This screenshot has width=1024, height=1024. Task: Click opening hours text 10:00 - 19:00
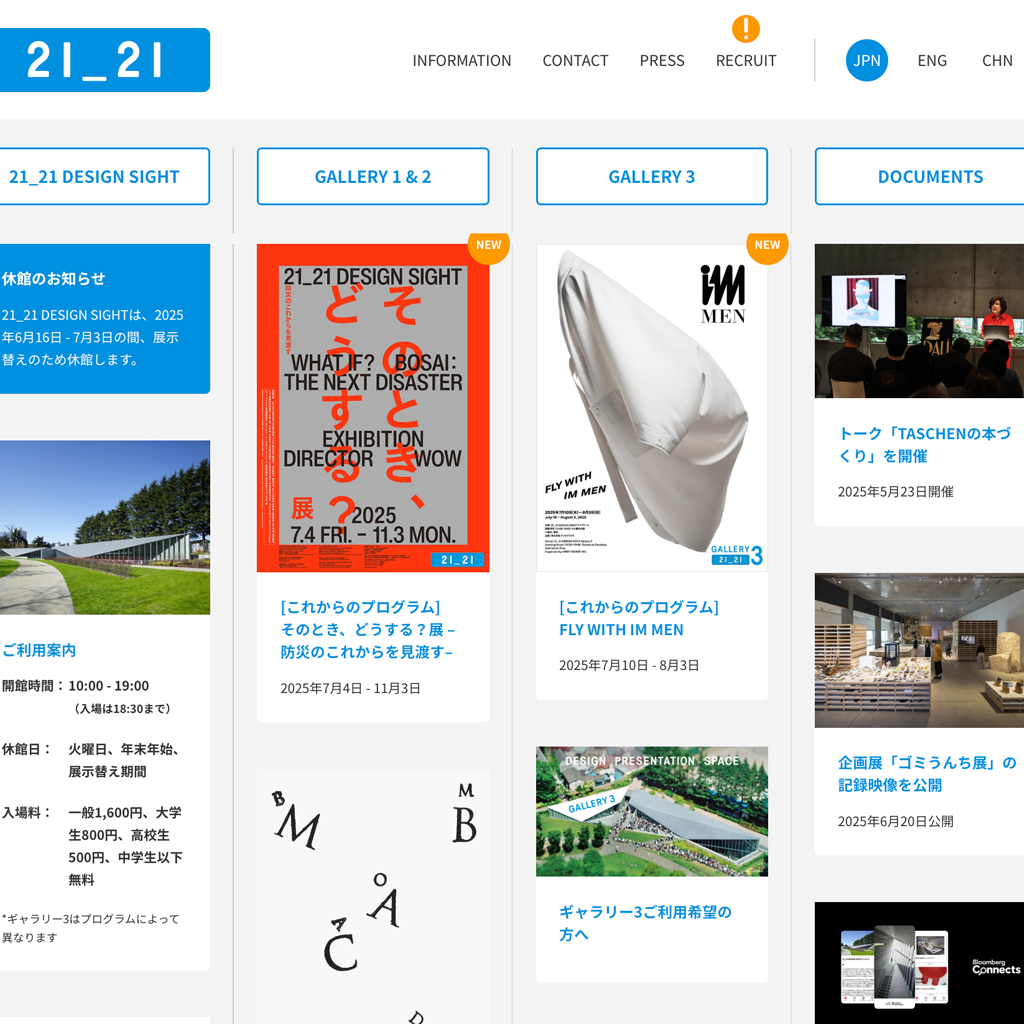pos(108,686)
